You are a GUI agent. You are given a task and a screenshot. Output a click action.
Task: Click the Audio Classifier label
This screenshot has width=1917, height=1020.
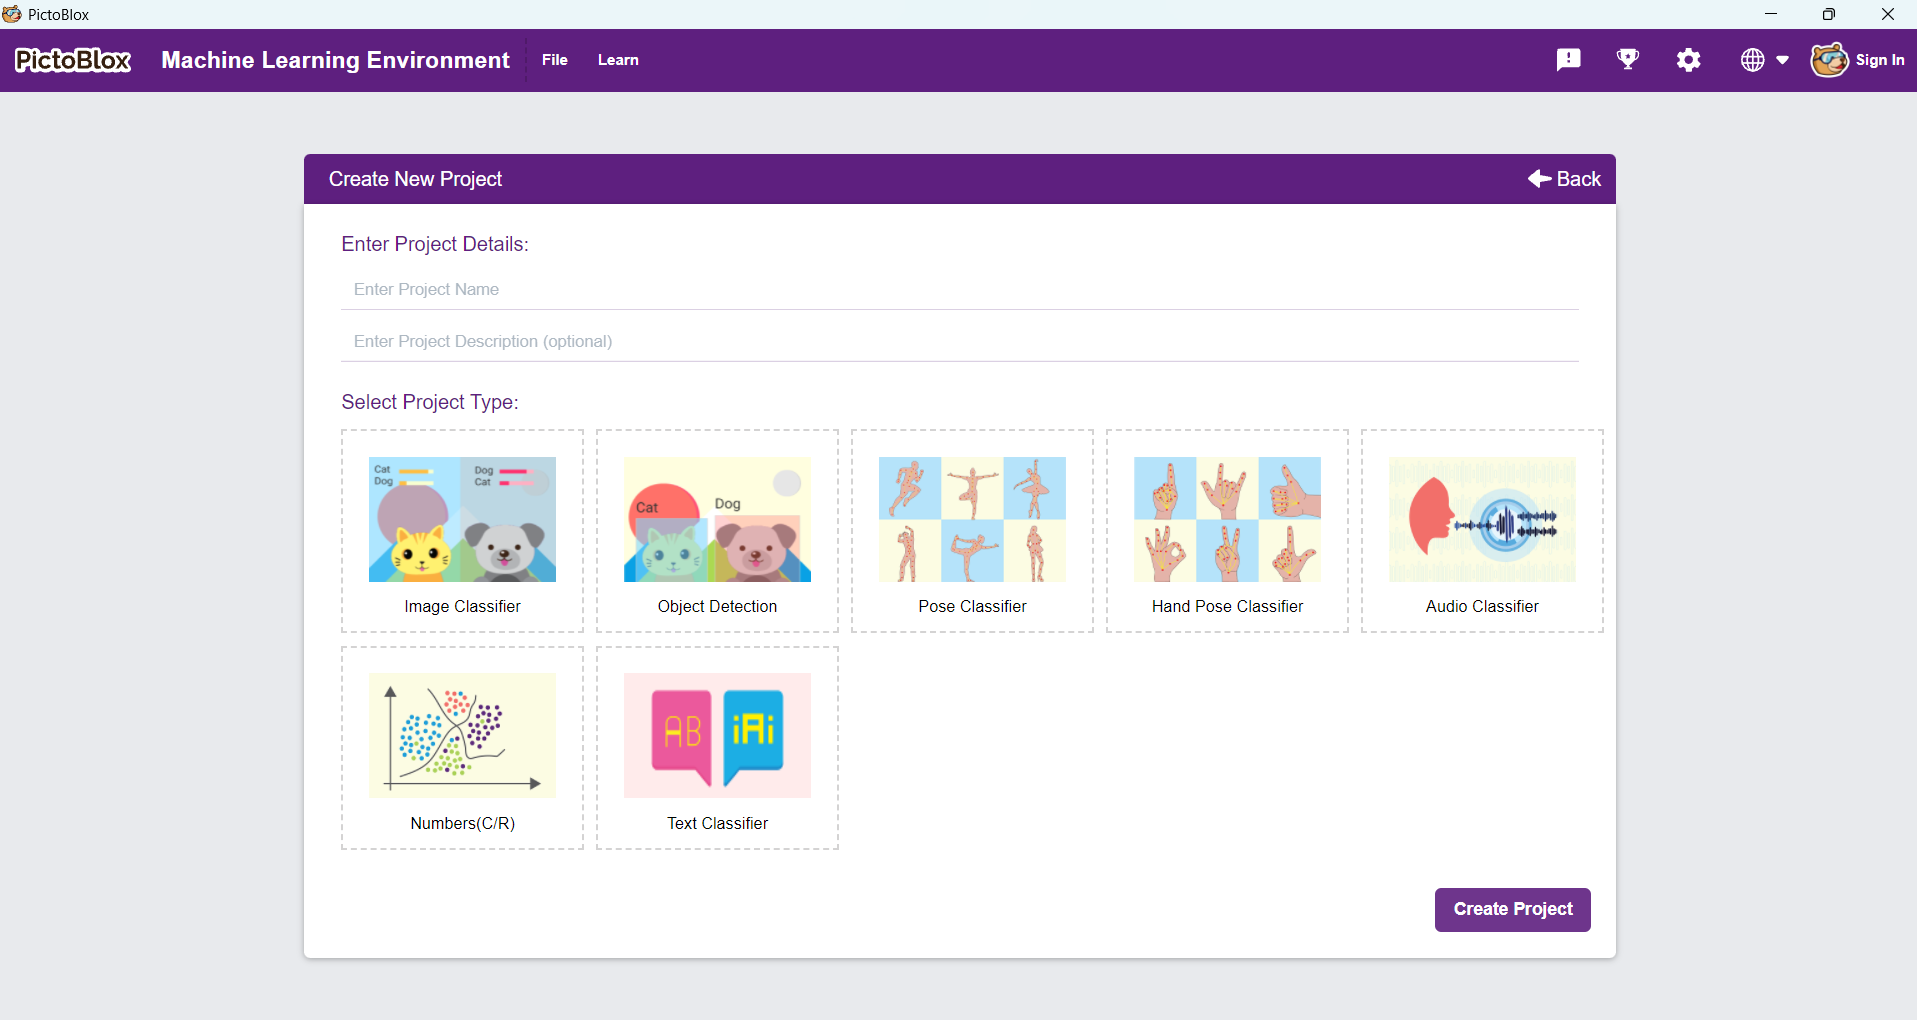[1482, 607]
